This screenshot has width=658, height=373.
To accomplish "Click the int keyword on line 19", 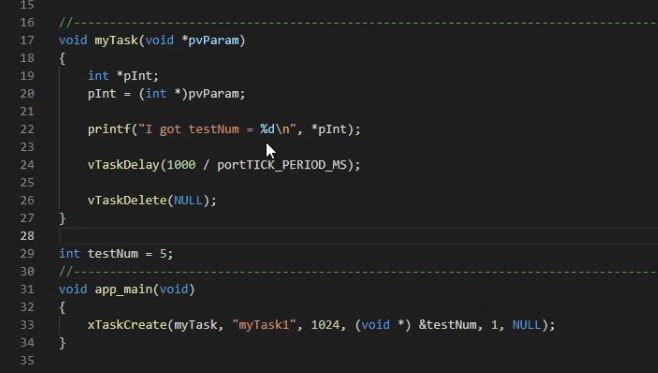I will (98, 76).
